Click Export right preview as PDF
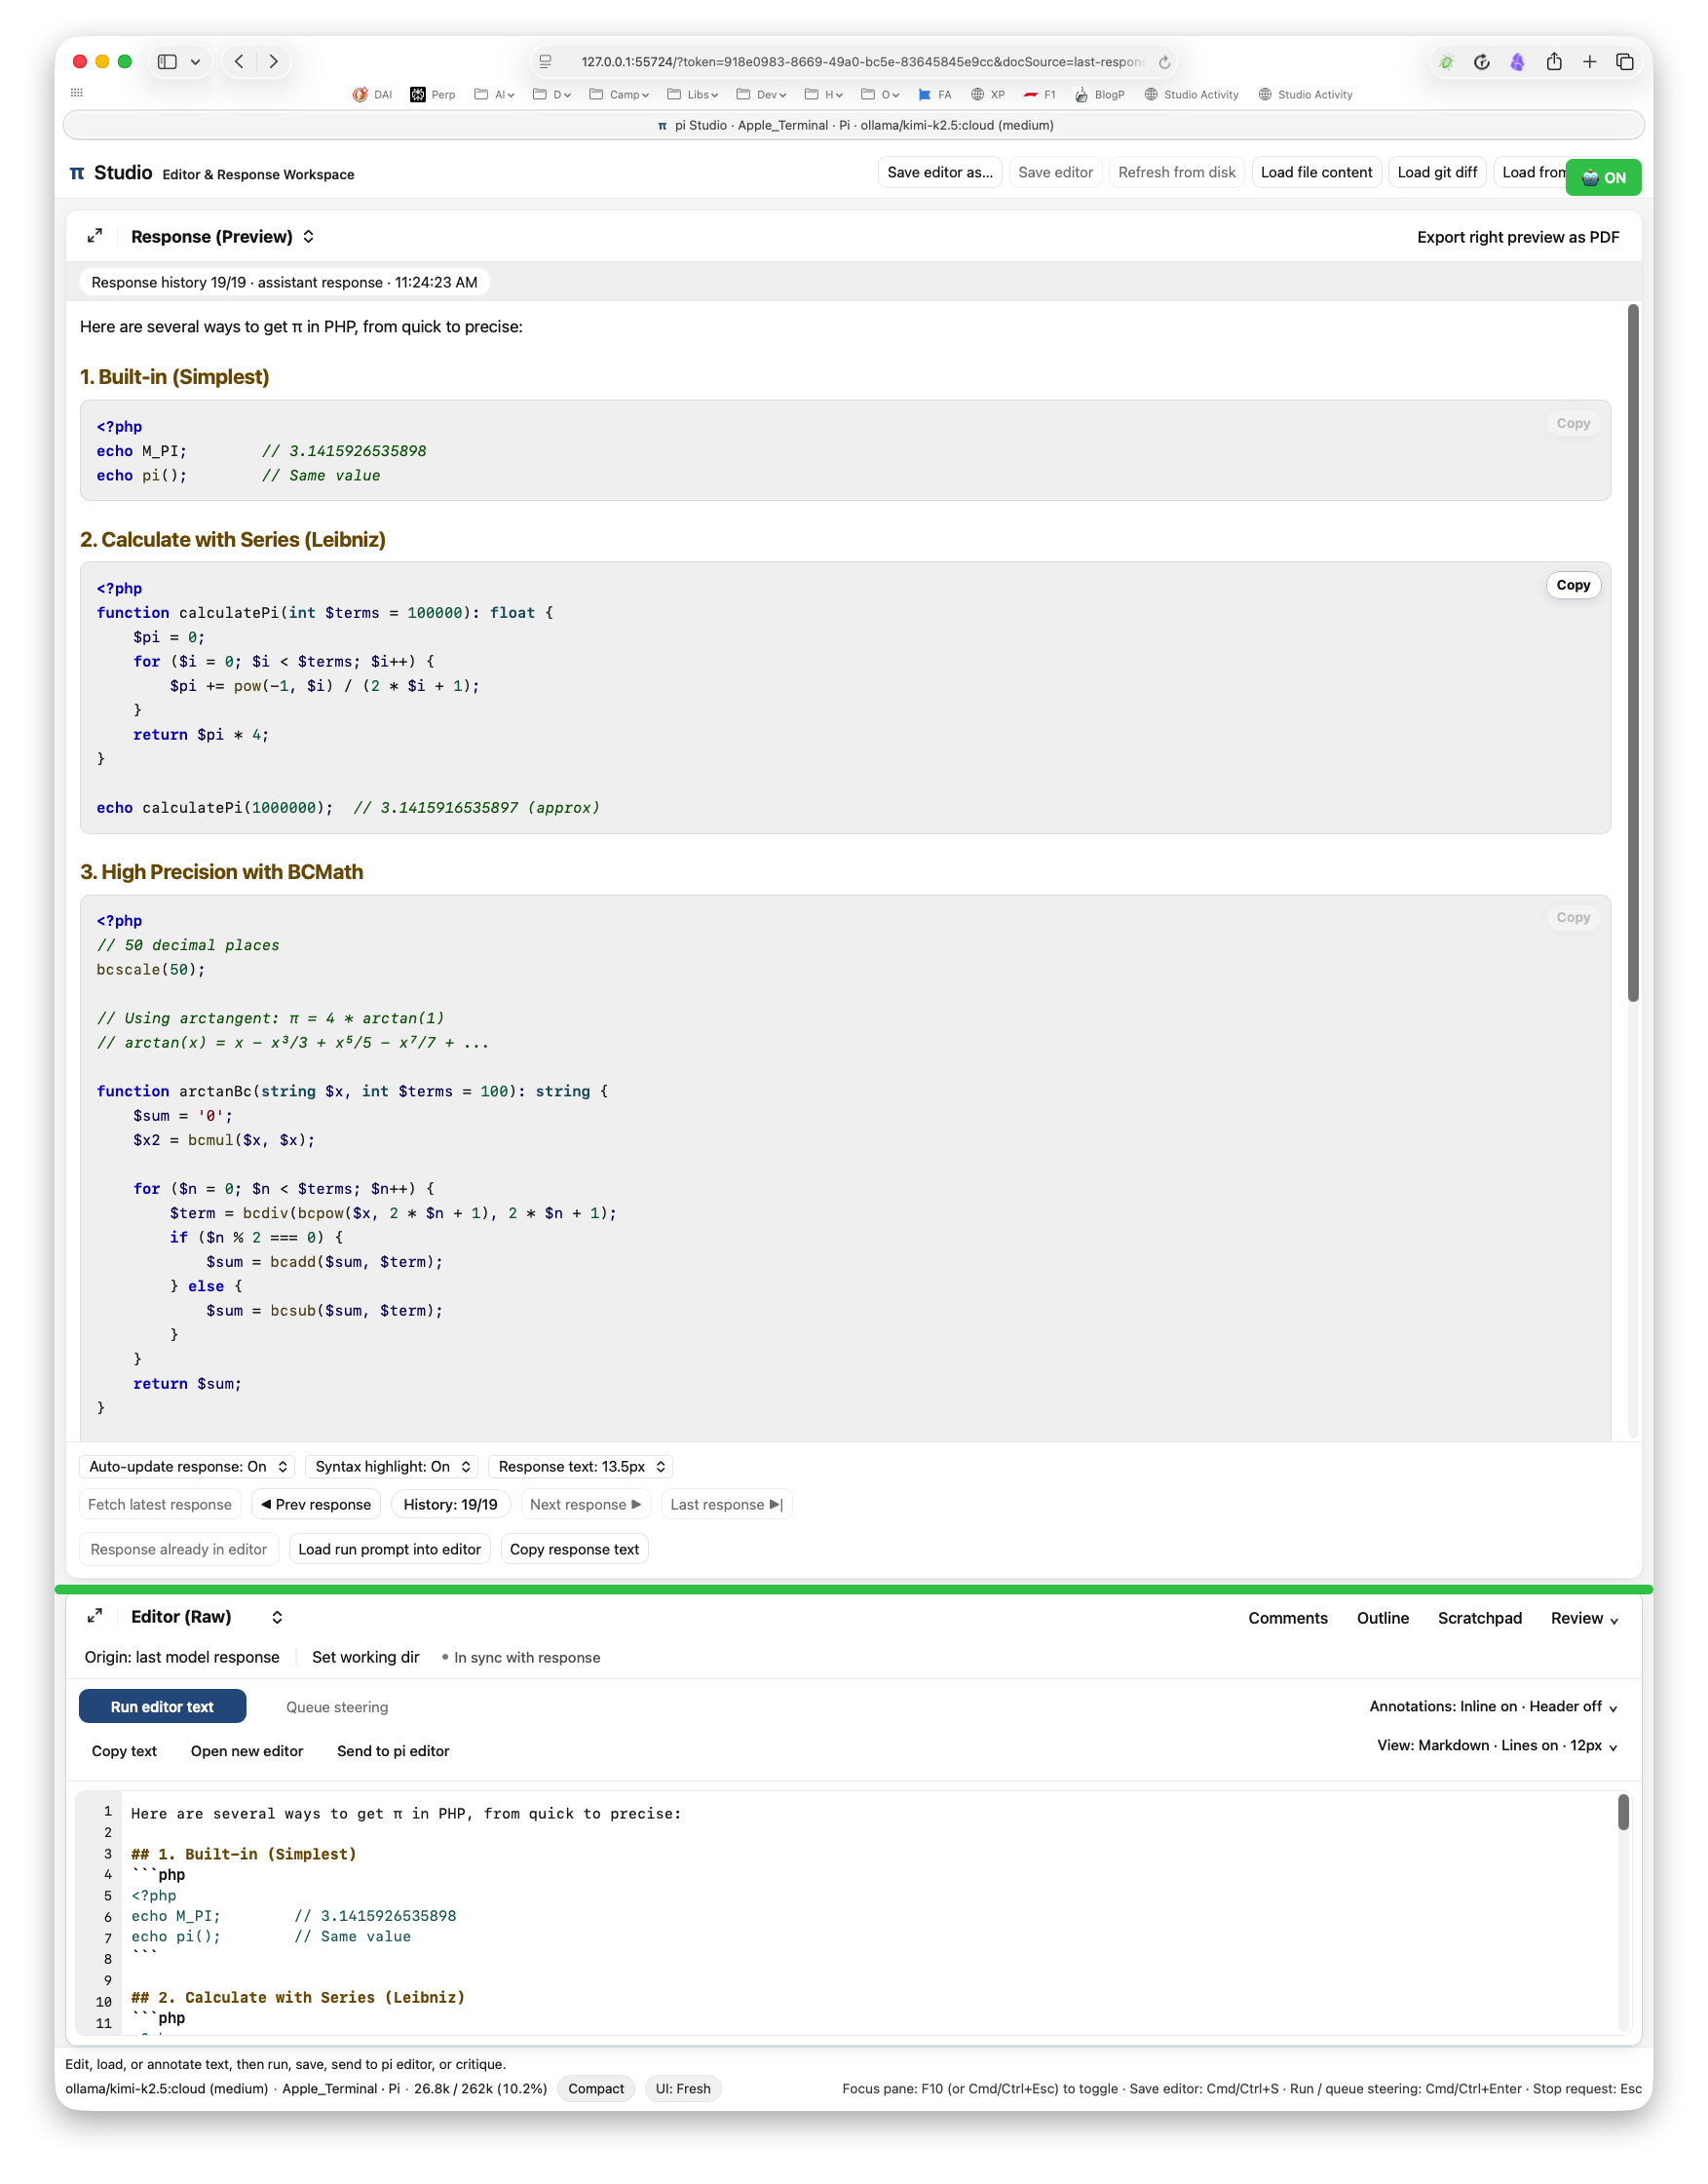The image size is (1708, 2184). (1517, 237)
